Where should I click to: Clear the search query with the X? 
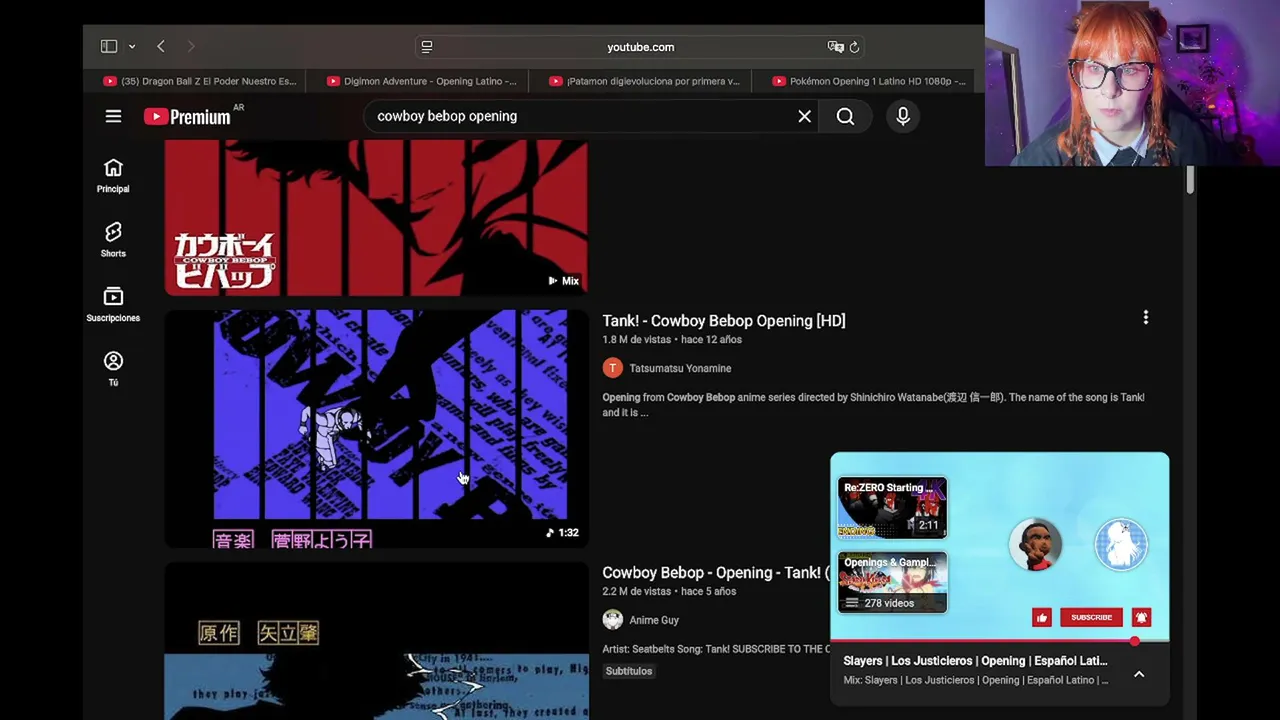(x=804, y=116)
